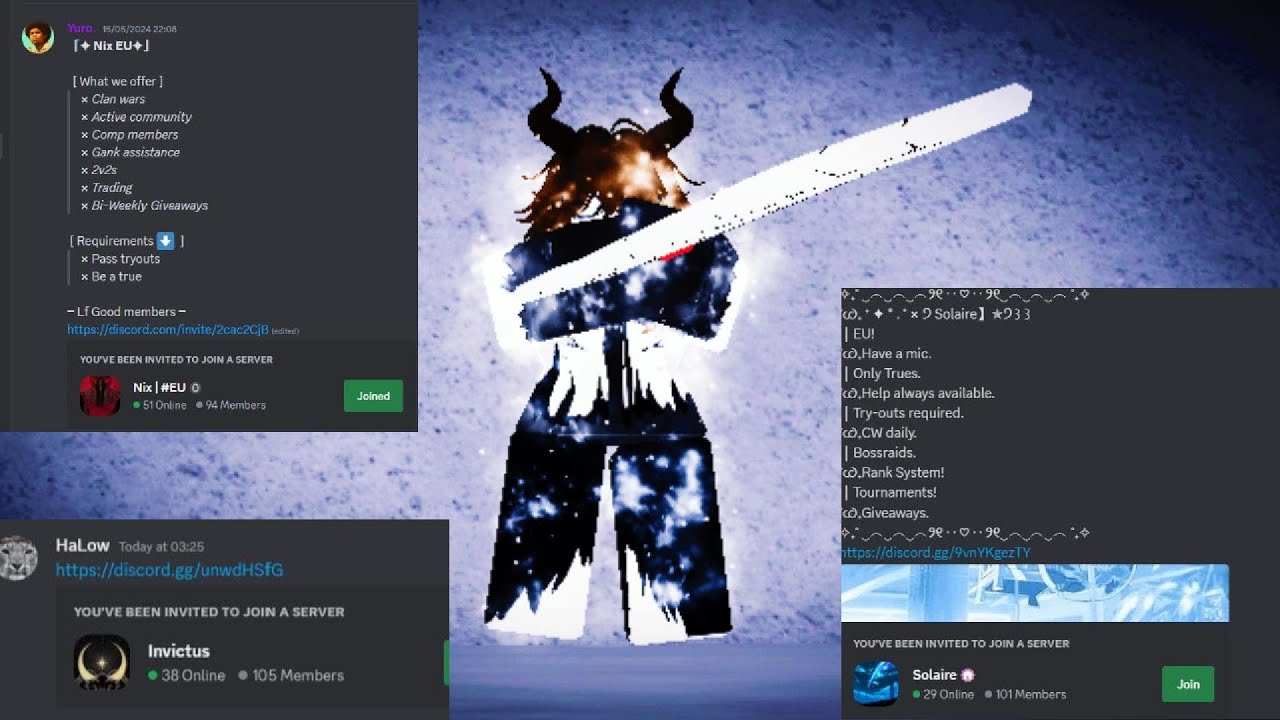Click the down arrow emoji beside Requirements
The image size is (1280, 720).
pyautogui.click(x=165, y=241)
